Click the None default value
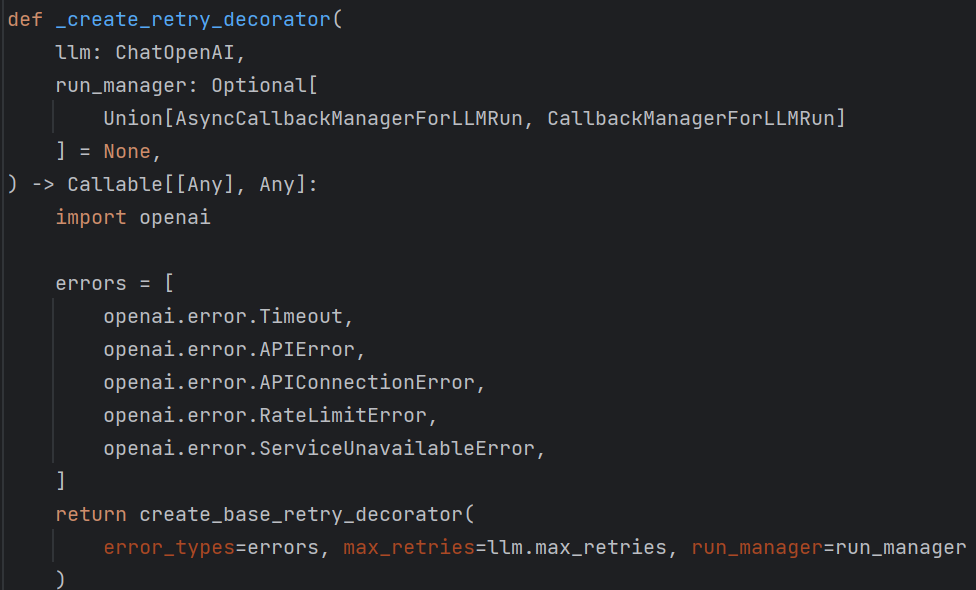Screen dimensions: 976x590 click(125, 152)
